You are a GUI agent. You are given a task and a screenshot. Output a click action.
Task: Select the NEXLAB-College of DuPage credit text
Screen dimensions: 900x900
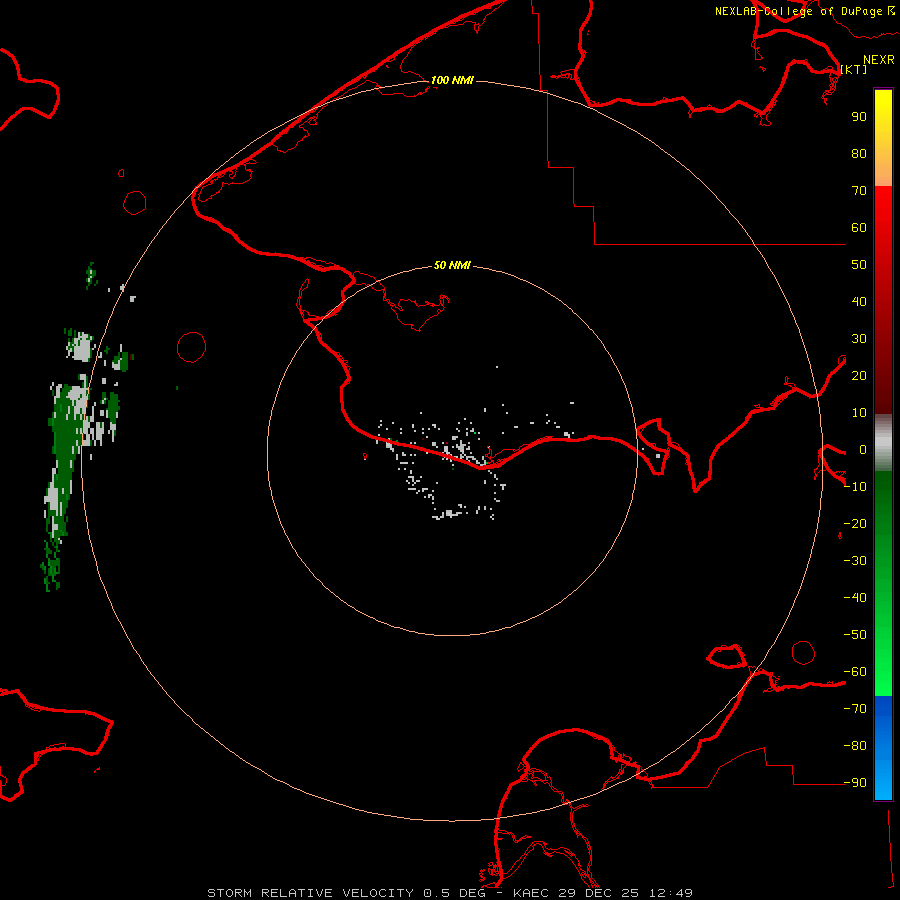point(798,11)
